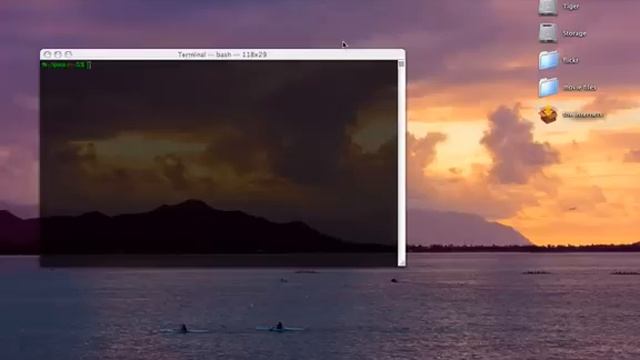The height and width of the screenshot is (360, 640).
Task: Select the first blue folder below Storage
Action: click(548, 60)
